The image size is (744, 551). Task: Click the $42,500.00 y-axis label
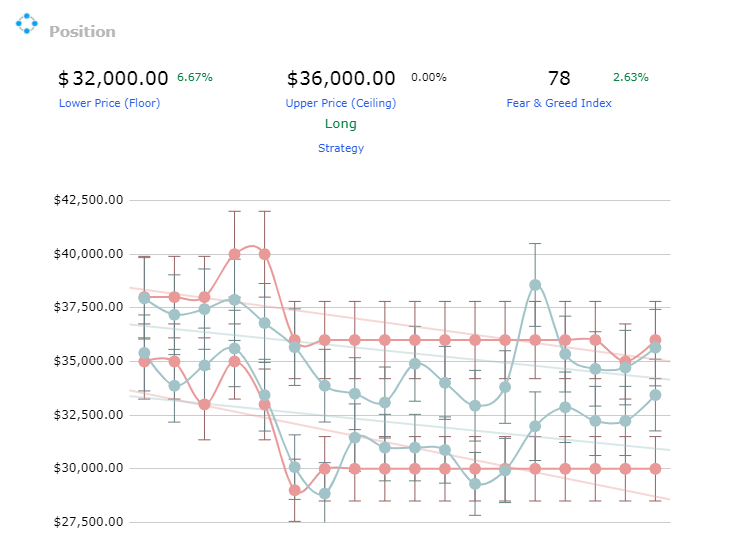click(88, 200)
